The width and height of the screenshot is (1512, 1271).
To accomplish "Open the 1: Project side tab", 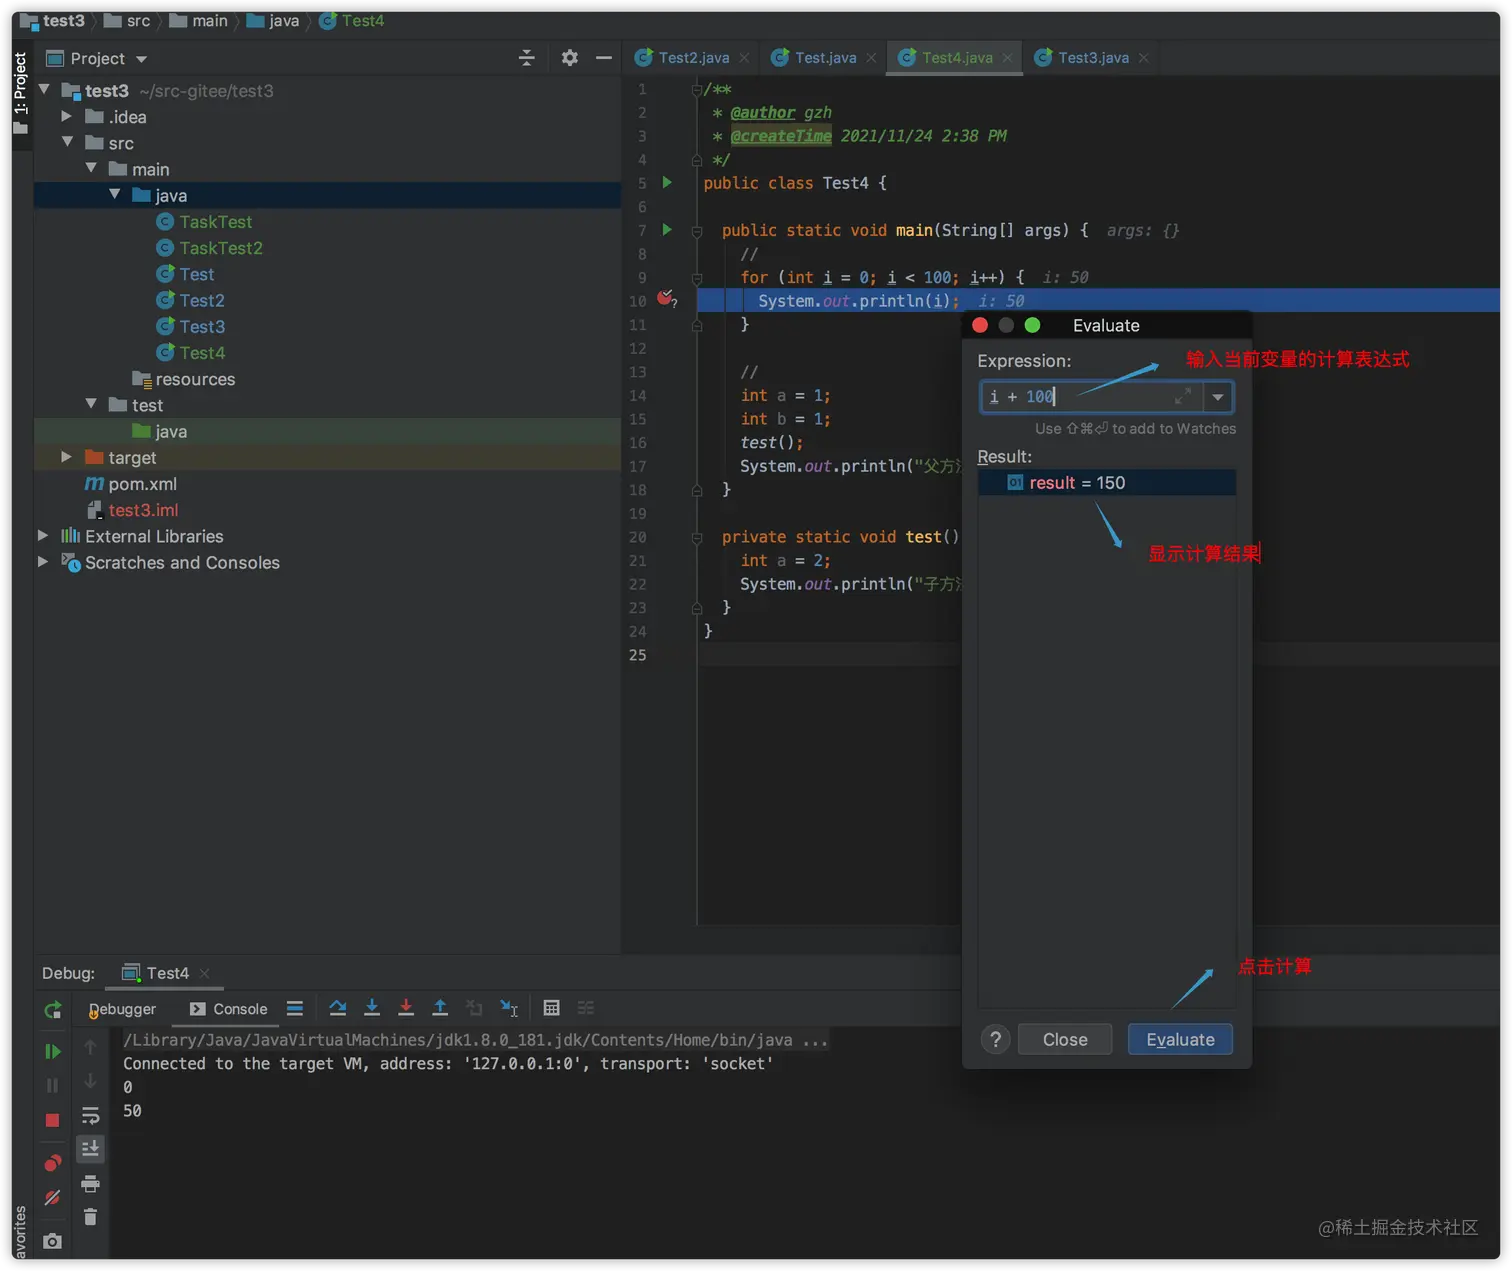I will coord(21,93).
